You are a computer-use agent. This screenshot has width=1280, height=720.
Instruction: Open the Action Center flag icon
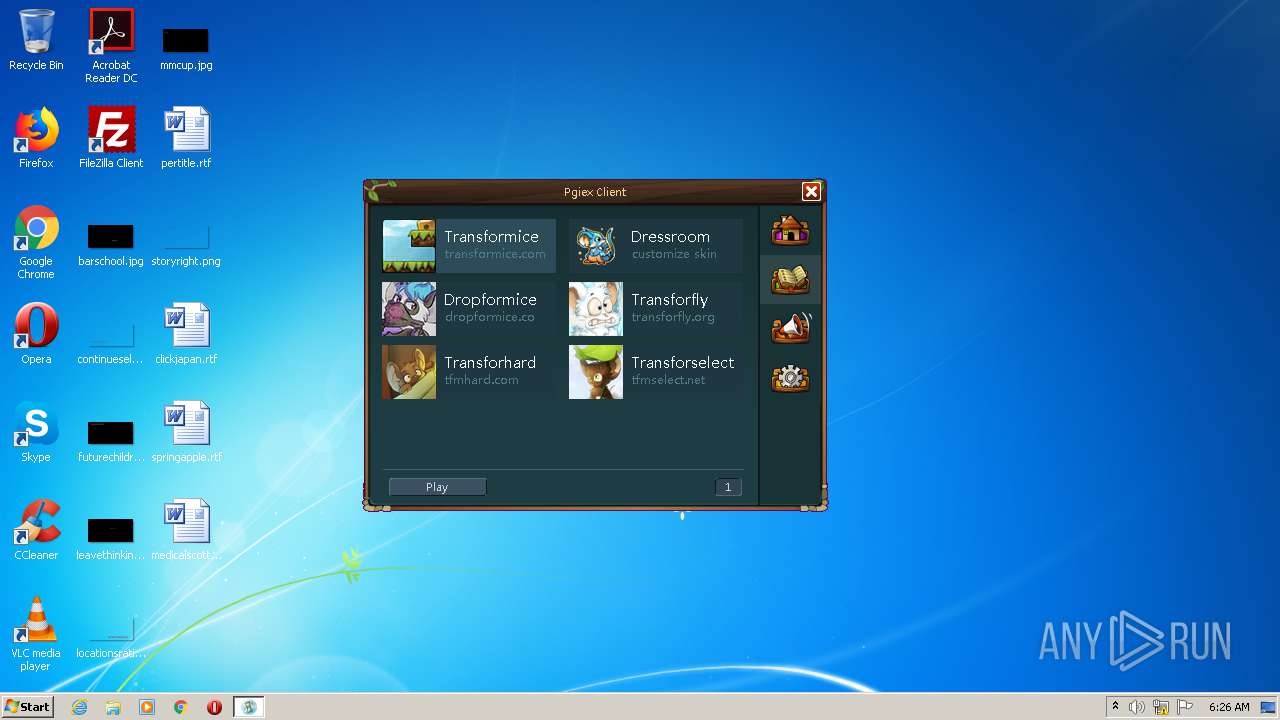[x=1185, y=707]
